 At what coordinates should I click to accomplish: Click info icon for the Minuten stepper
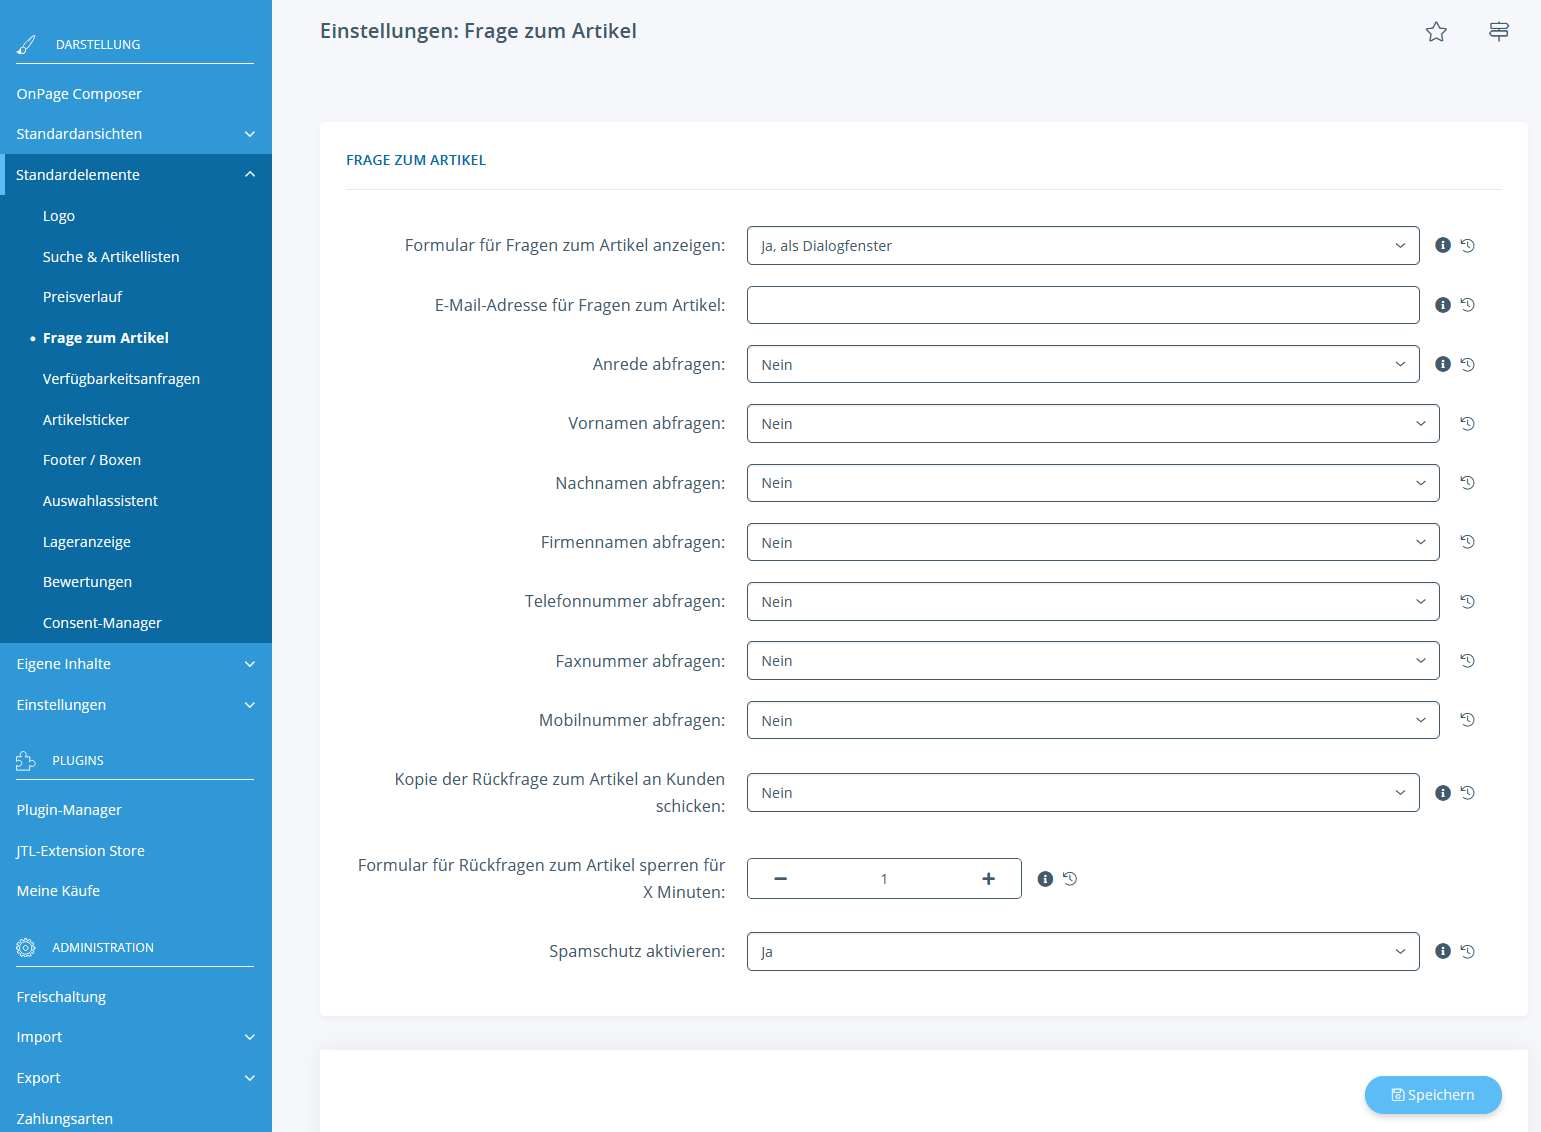(1045, 879)
